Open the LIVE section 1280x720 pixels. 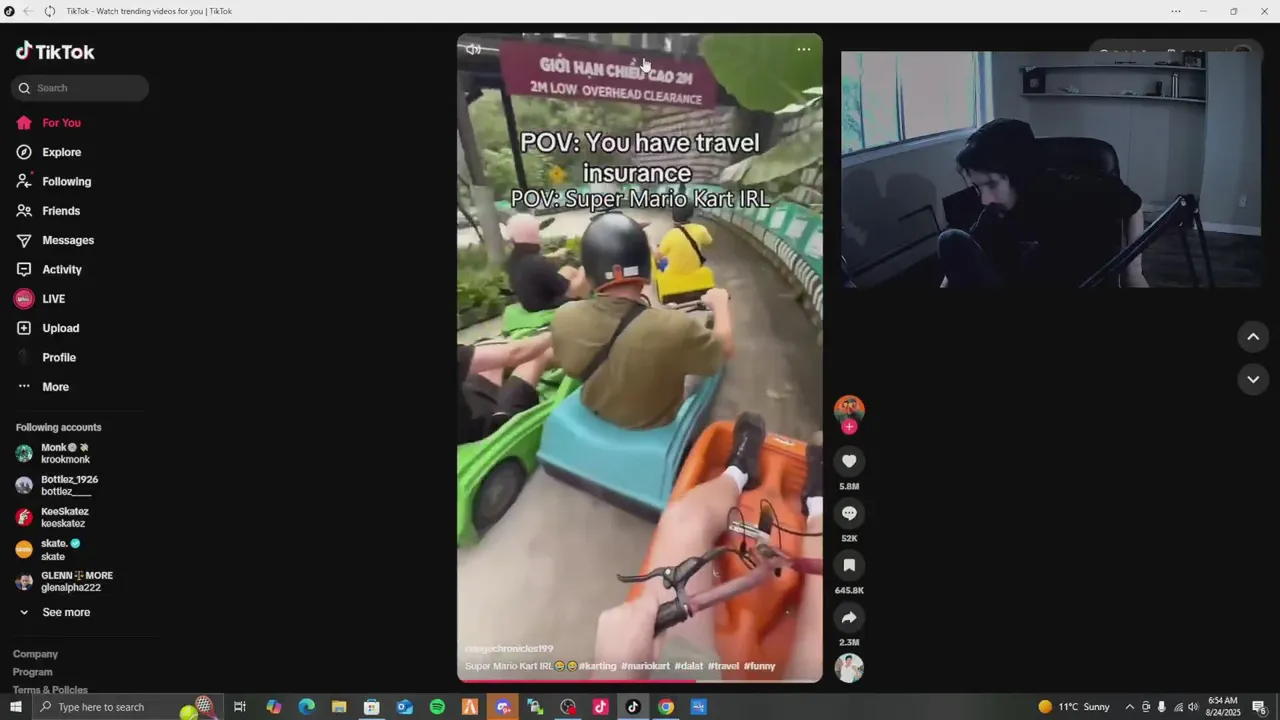(x=40, y=299)
